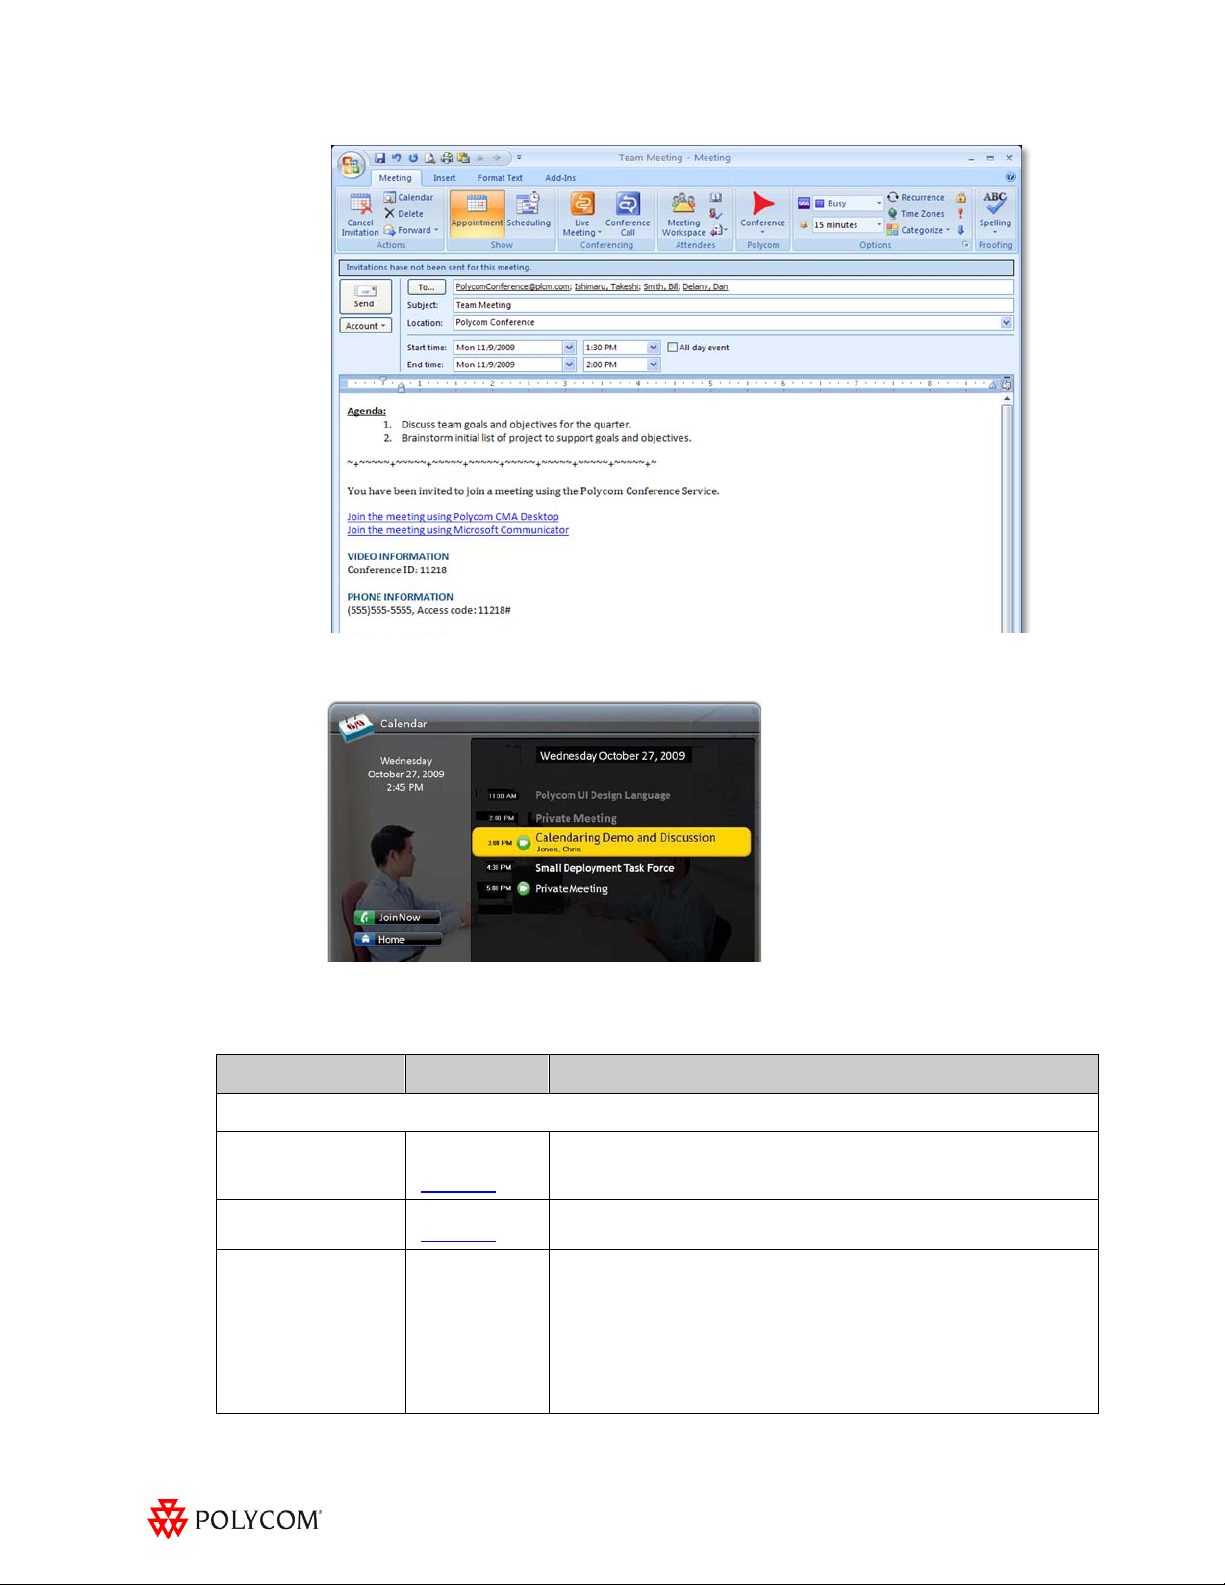Click Join the meeting using Polycom CMA Desktop
This screenshot has height=1585, width=1225.
pyautogui.click(x=453, y=517)
